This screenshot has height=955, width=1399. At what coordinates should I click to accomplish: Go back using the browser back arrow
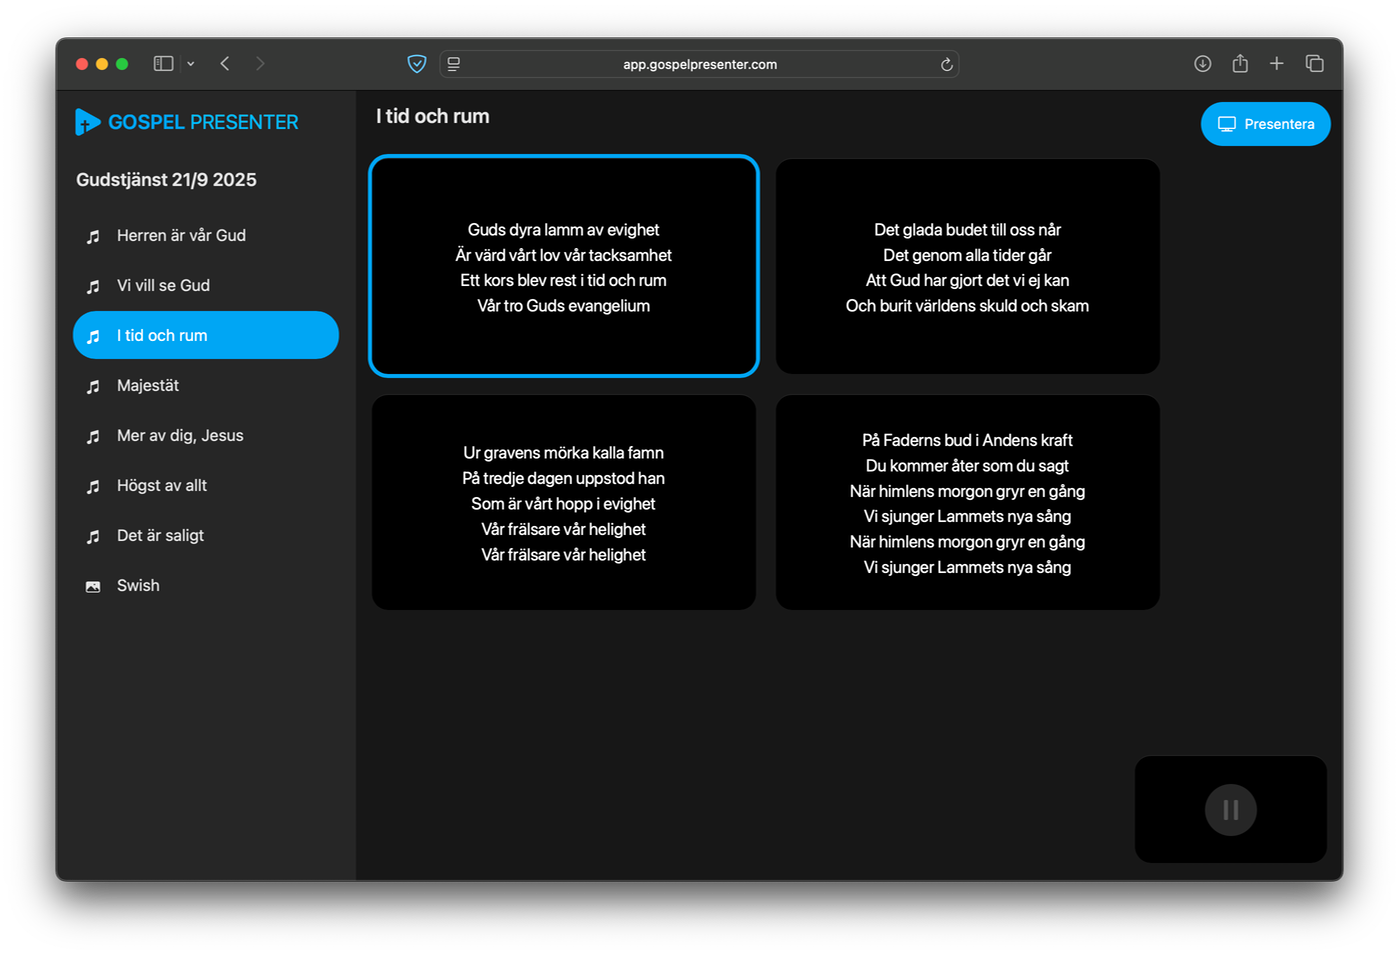pyautogui.click(x=225, y=64)
